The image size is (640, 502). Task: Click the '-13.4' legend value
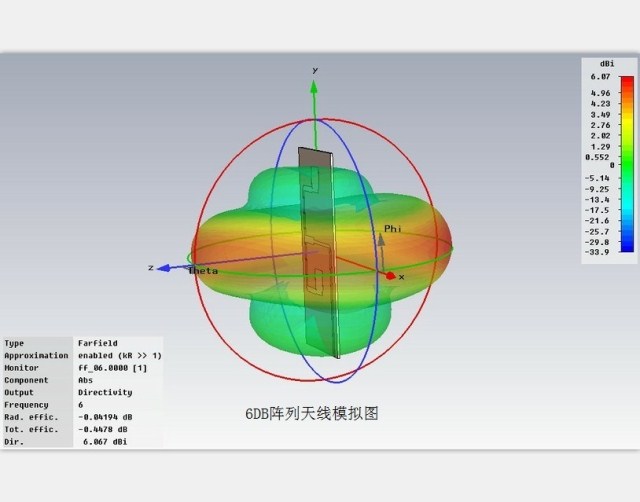coord(597,200)
